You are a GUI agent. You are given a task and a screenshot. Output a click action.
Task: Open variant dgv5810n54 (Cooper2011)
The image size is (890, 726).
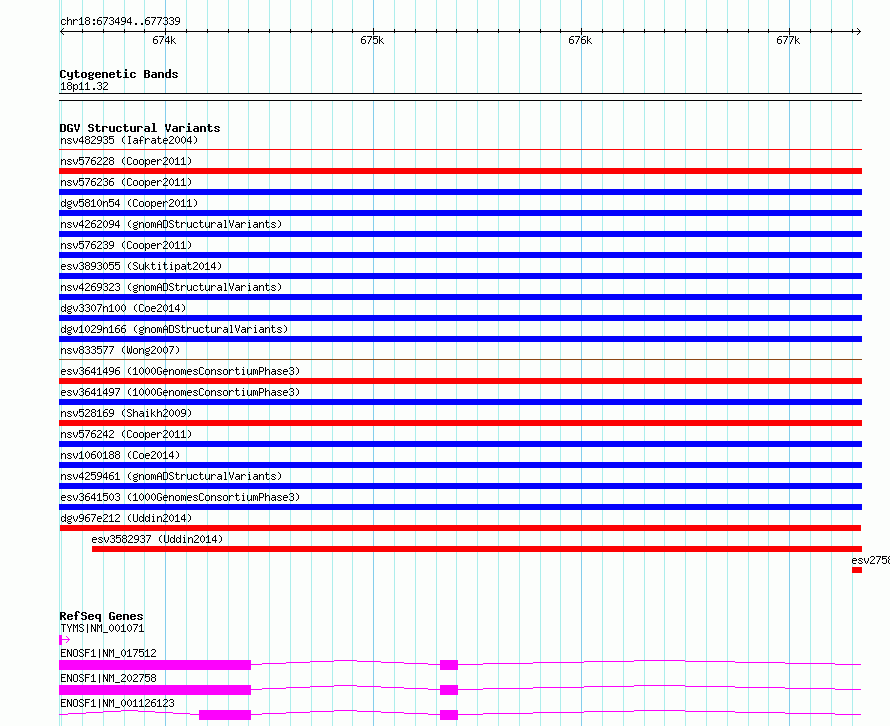[129, 203]
